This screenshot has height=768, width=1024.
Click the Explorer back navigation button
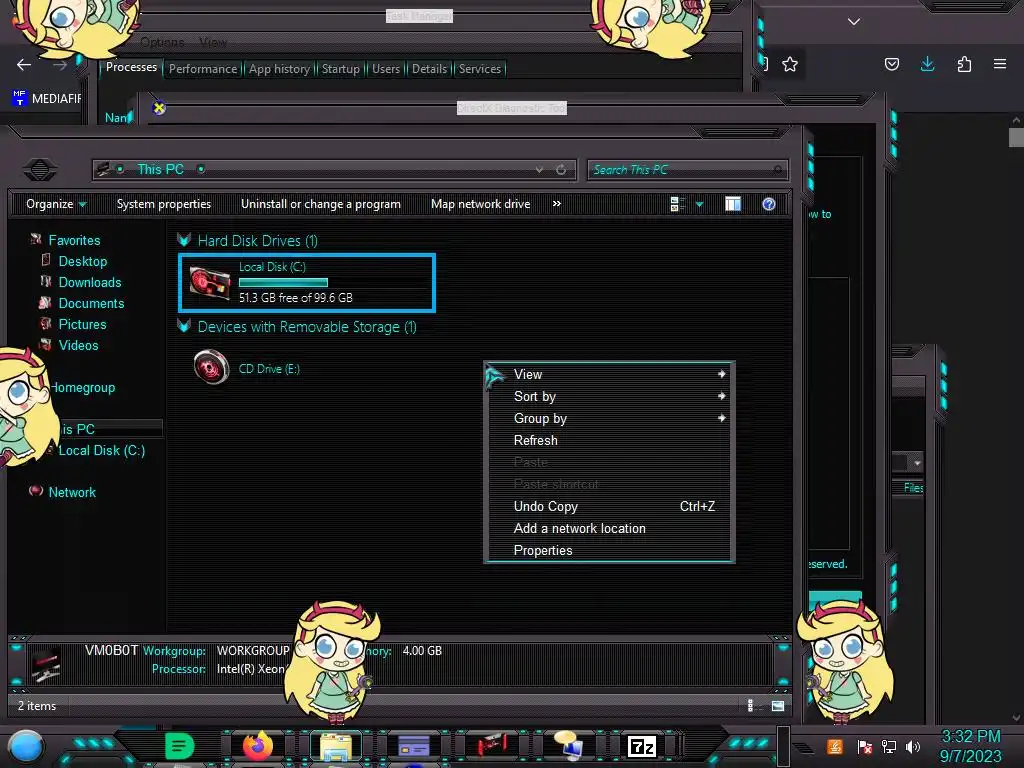coord(40,170)
